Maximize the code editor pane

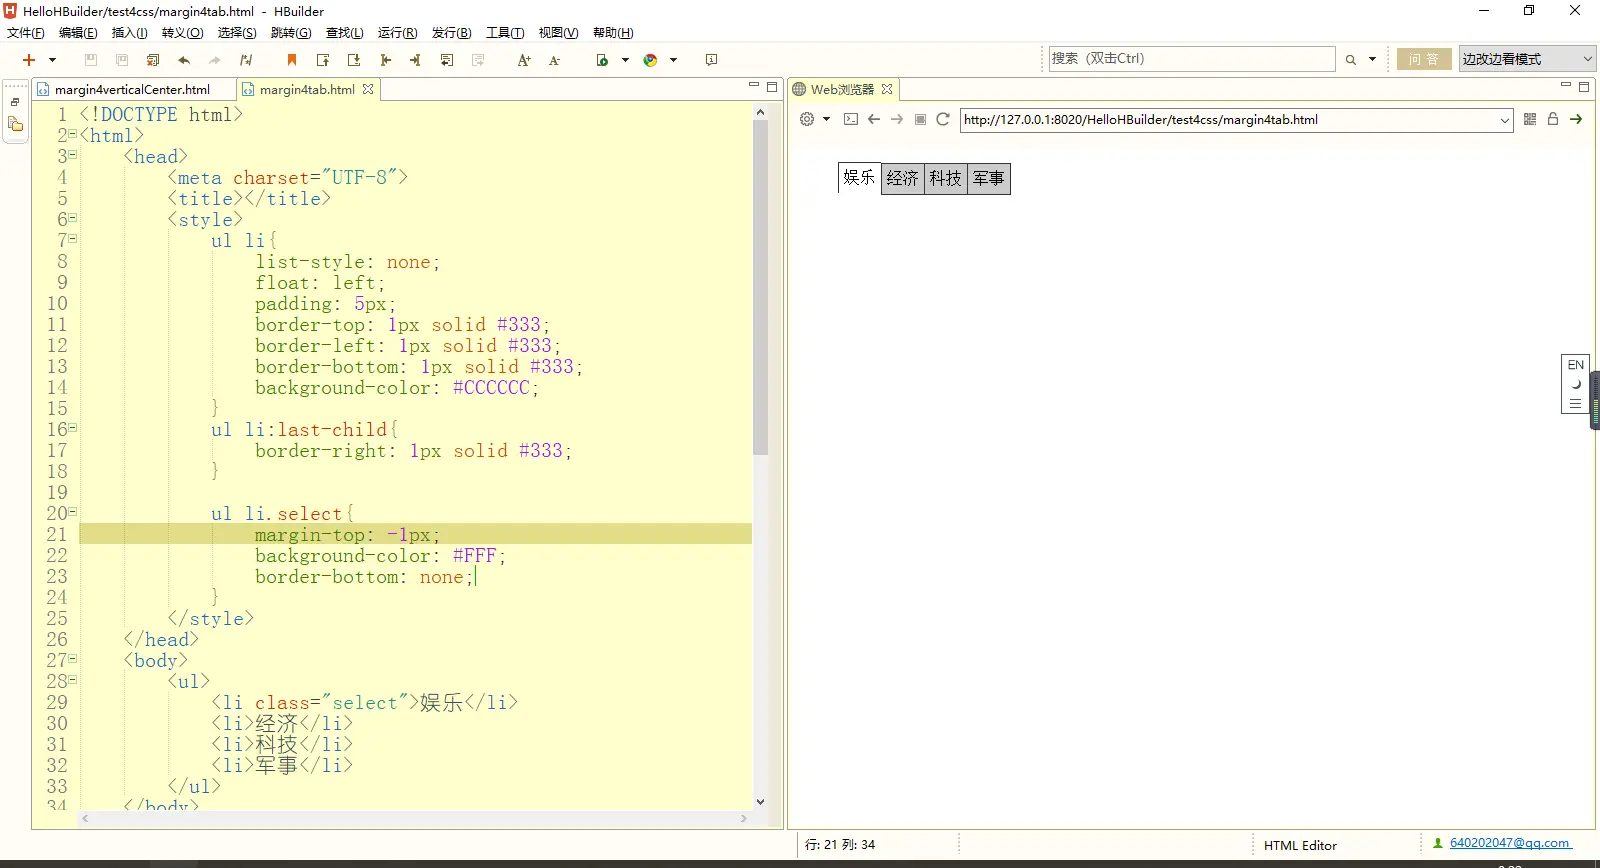772,87
